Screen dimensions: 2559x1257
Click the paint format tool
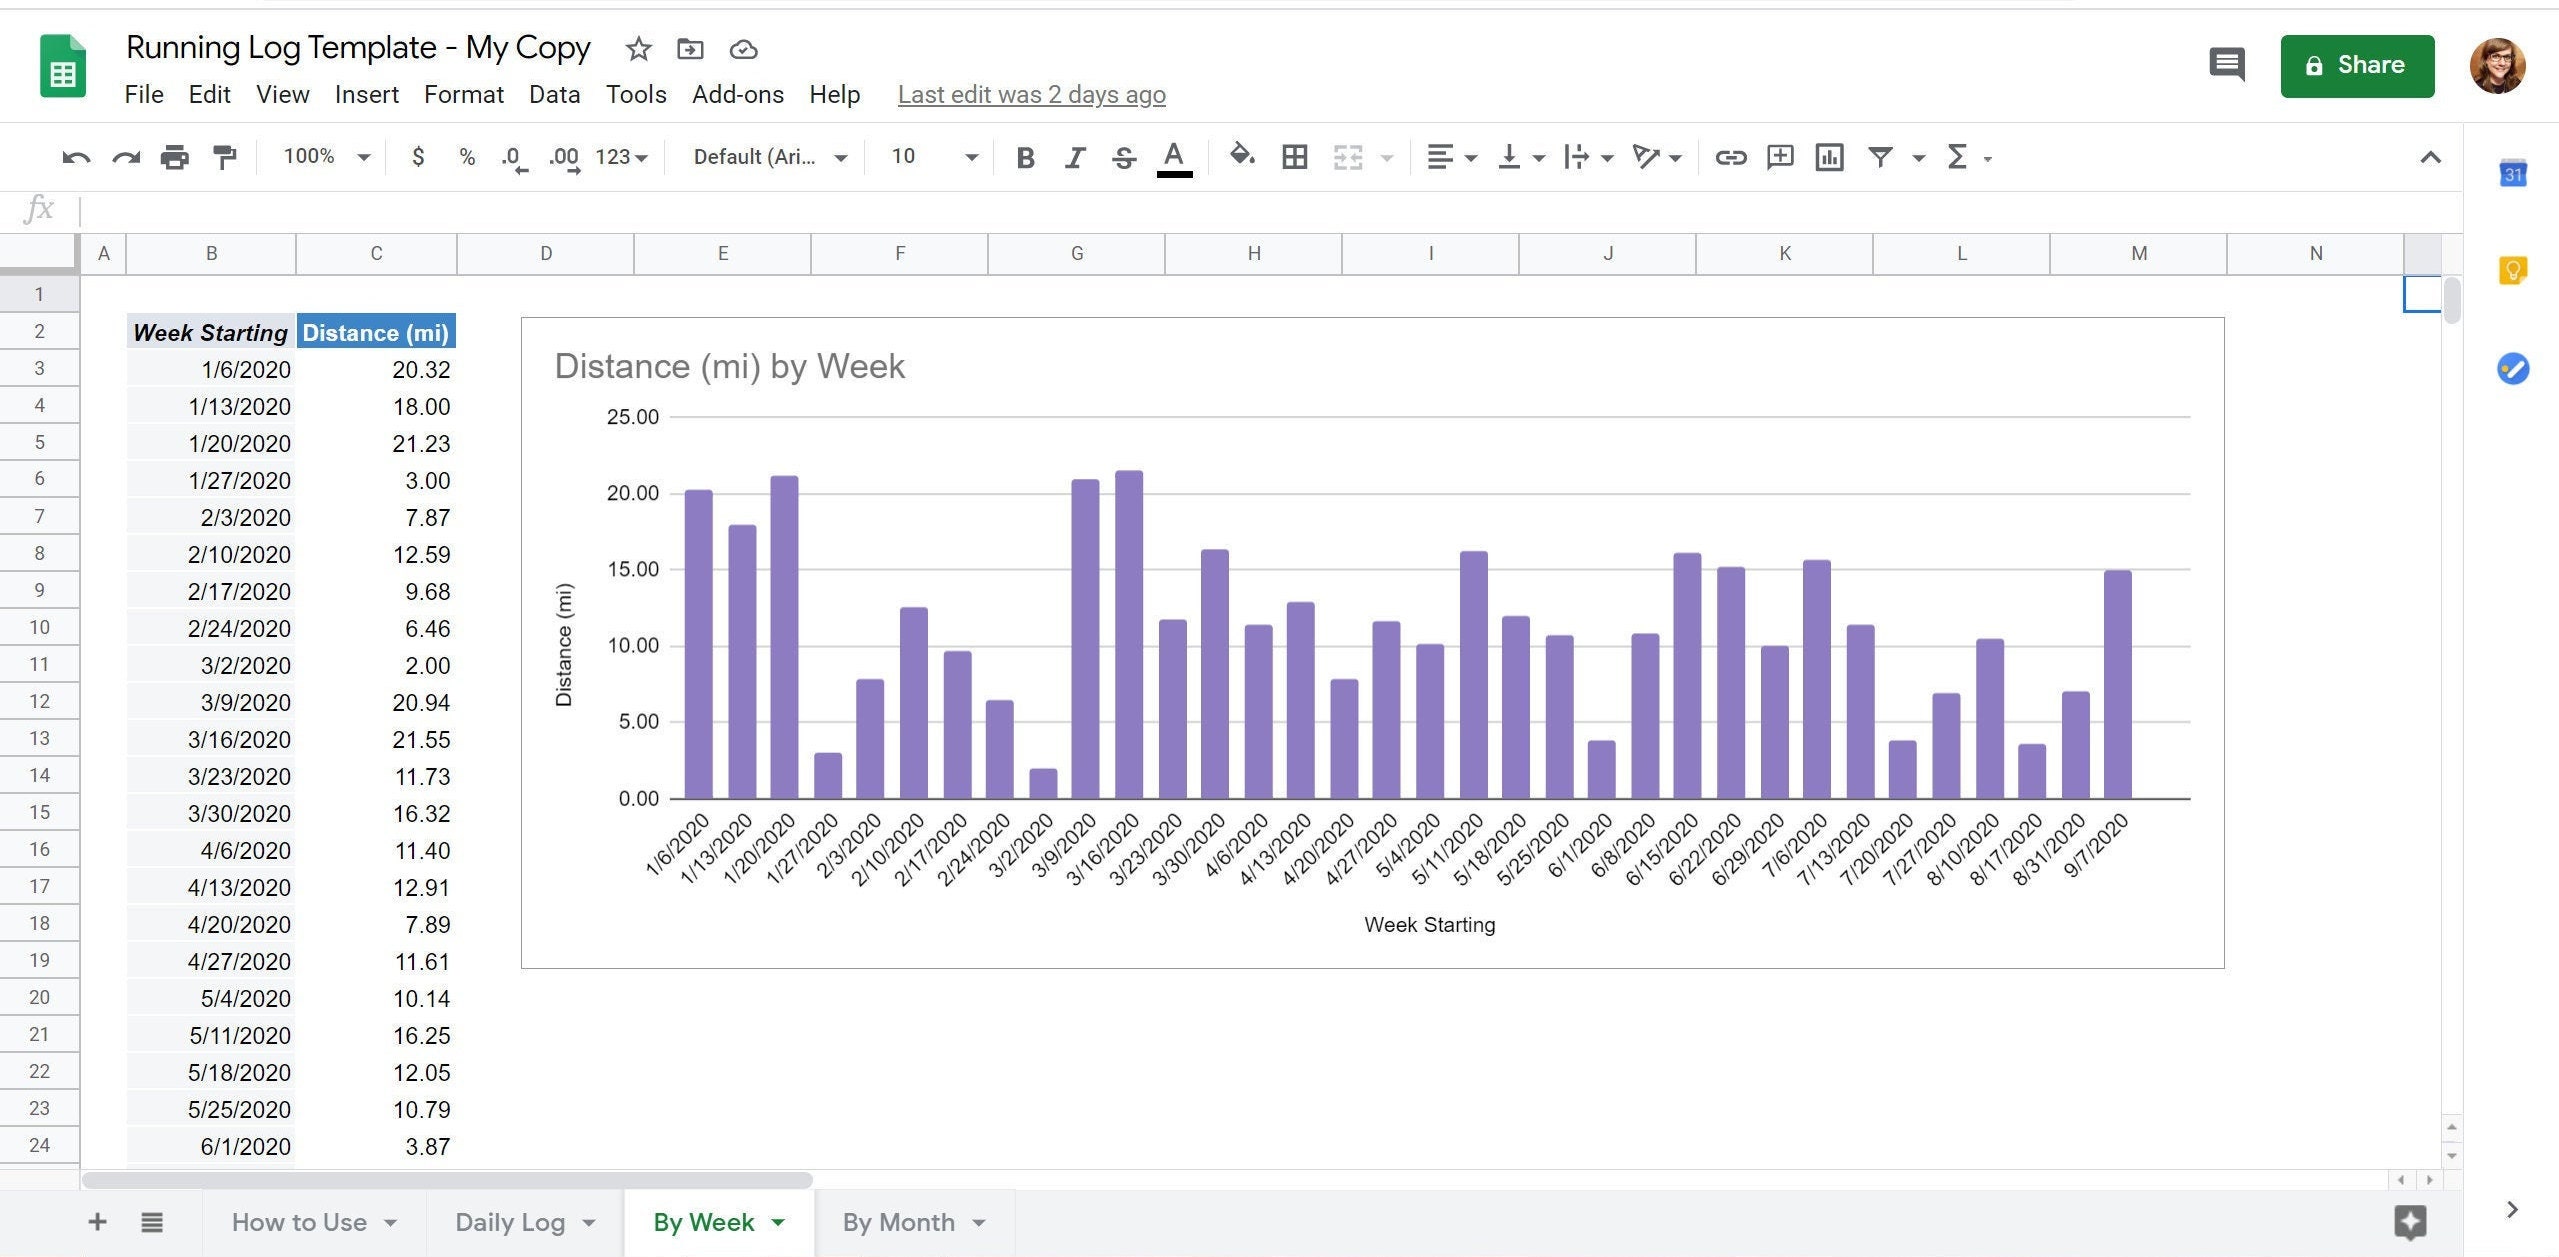pyautogui.click(x=222, y=157)
